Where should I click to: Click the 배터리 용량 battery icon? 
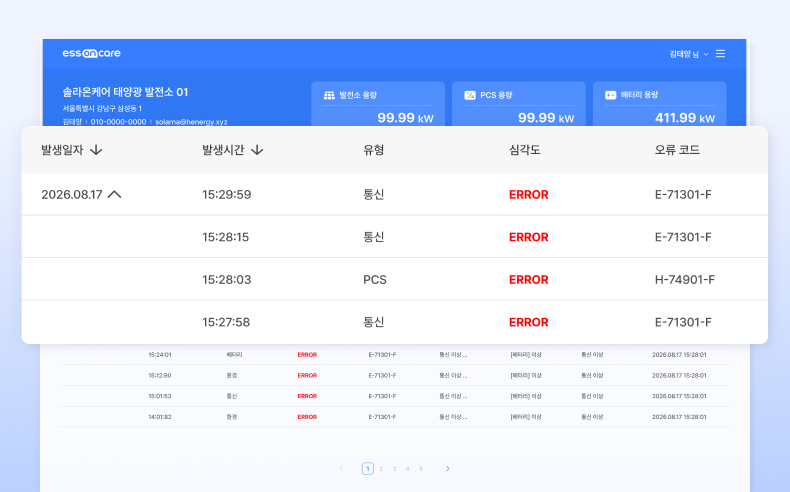(610, 95)
